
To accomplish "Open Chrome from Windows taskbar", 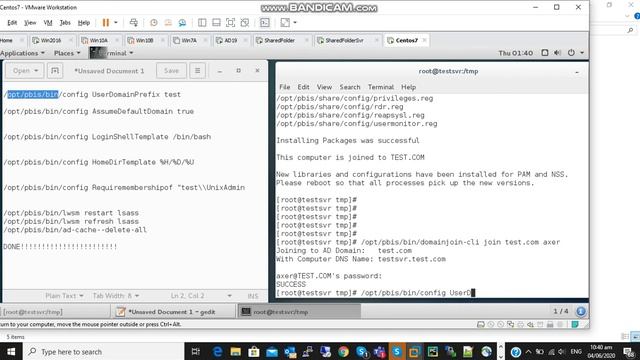I will click(343, 351).
